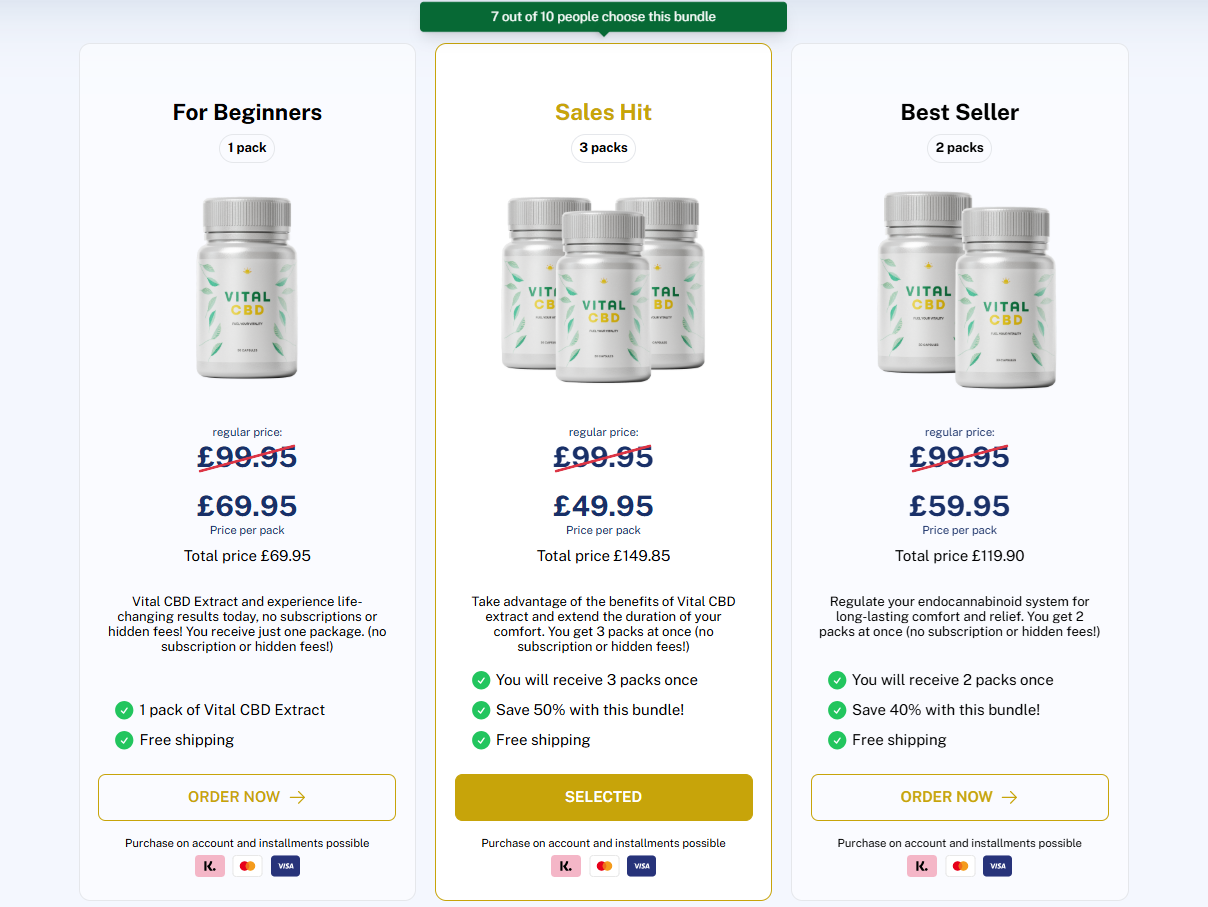Click the three Vital CBD bottles image
Image resolution: width=1208 pixels, height=907 pixels.
(603, 290)
